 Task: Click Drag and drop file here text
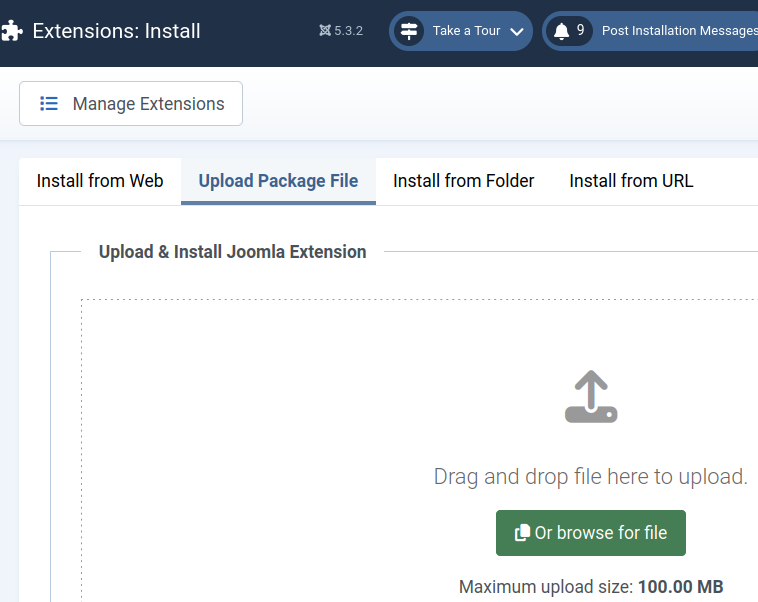pos(591,477)
